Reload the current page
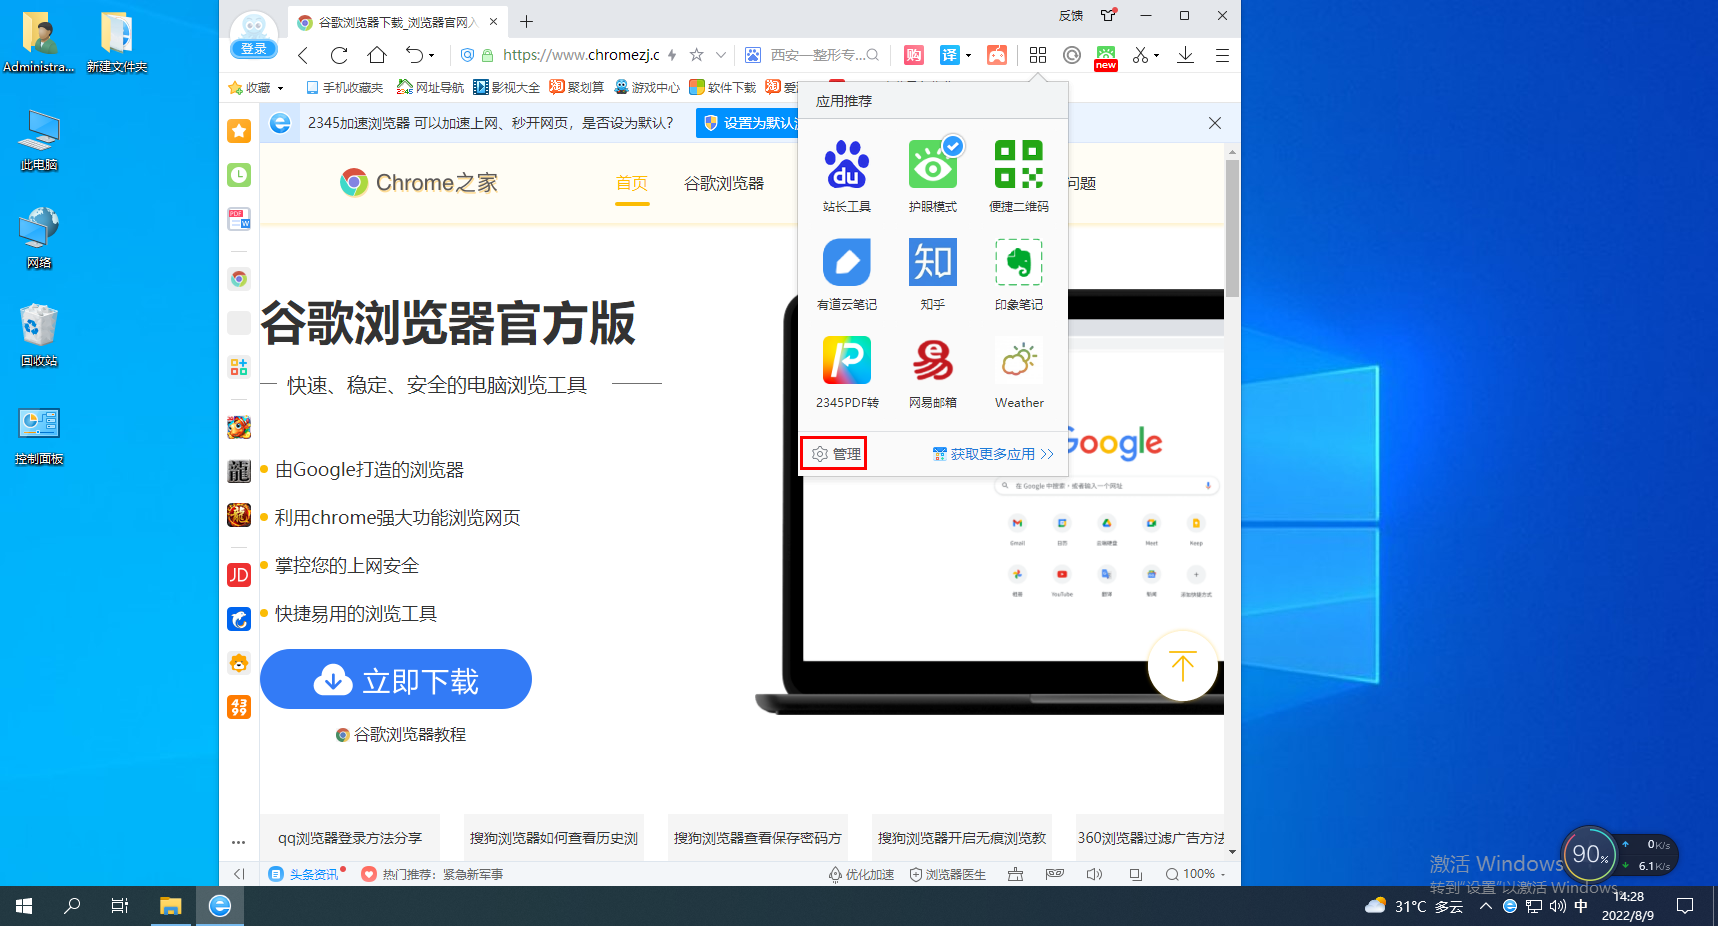This screenshot has width=1718, height=926. click(339, 55)
